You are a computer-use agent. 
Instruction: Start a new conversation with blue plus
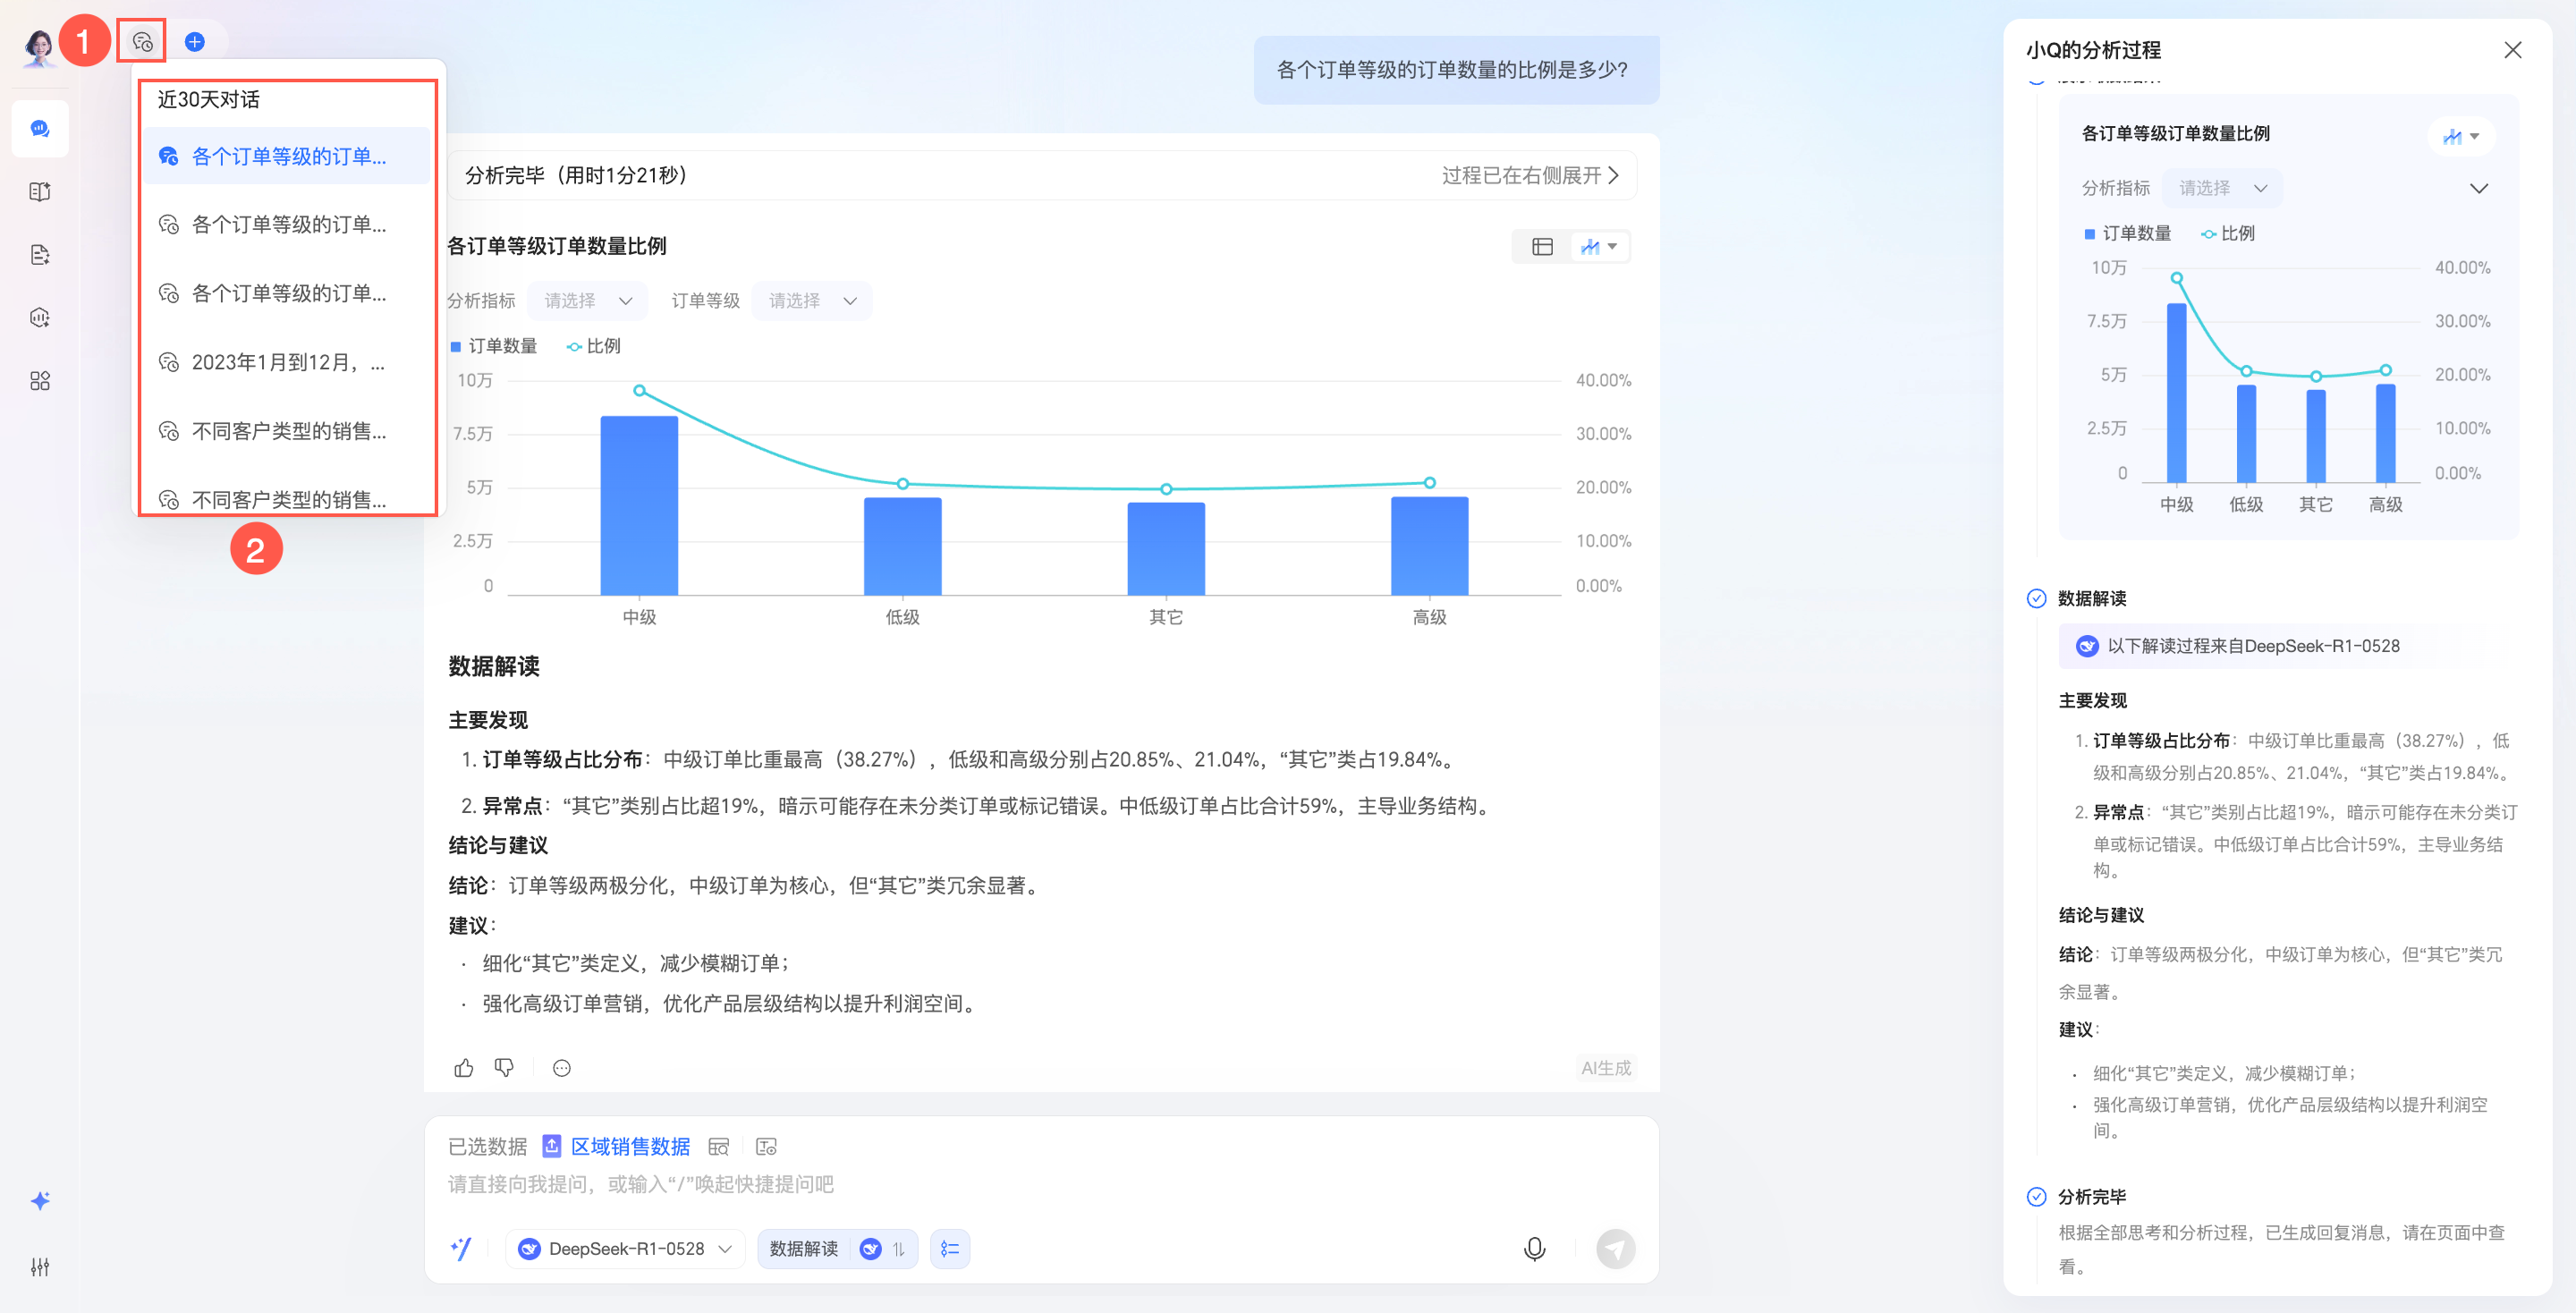pos(195,42)
